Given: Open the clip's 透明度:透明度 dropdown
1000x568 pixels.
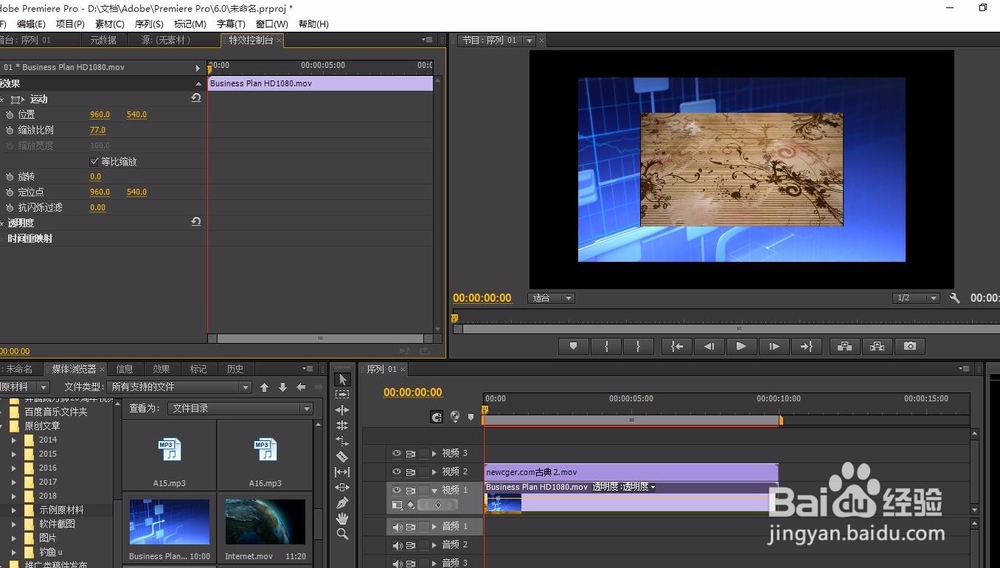Looking at the screenshot, I should [x=624, y=487].
